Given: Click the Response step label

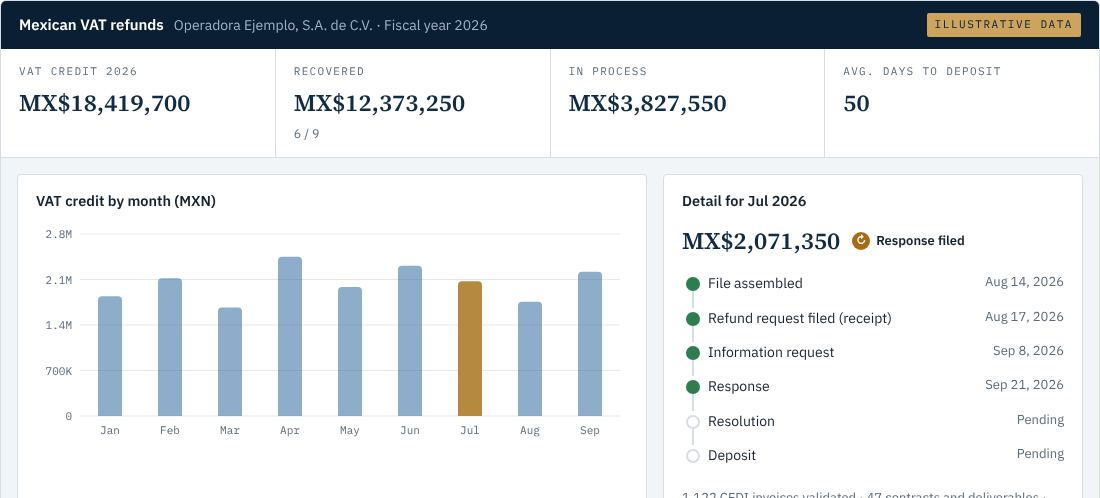Looking at the screenshot, I should click(x=738, y=386).
